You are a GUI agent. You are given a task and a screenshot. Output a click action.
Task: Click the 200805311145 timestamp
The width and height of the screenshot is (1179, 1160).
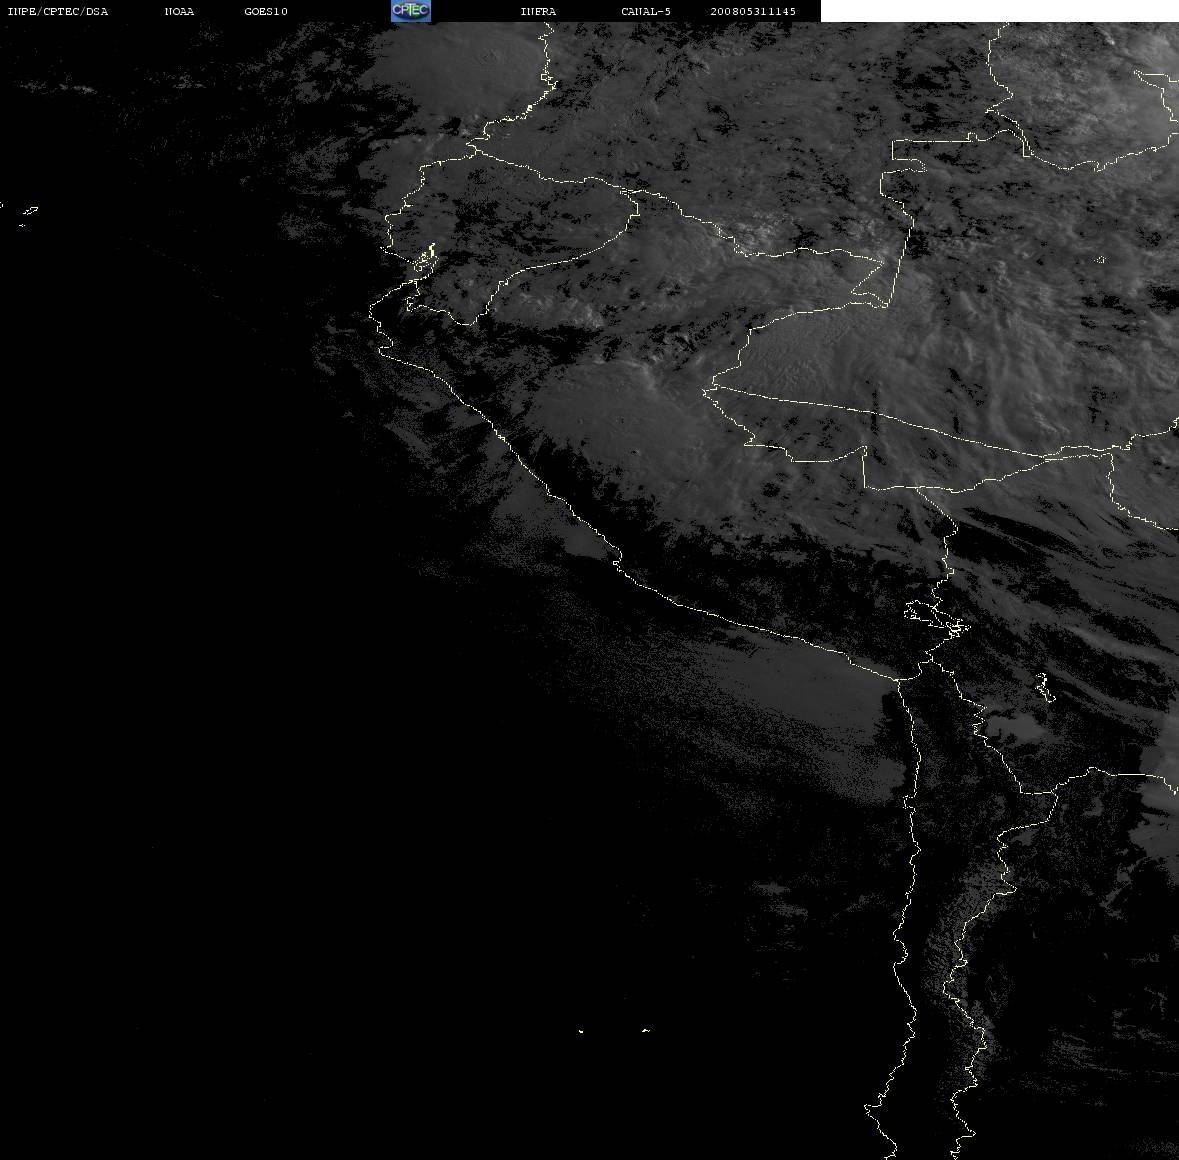coord(753,11)
